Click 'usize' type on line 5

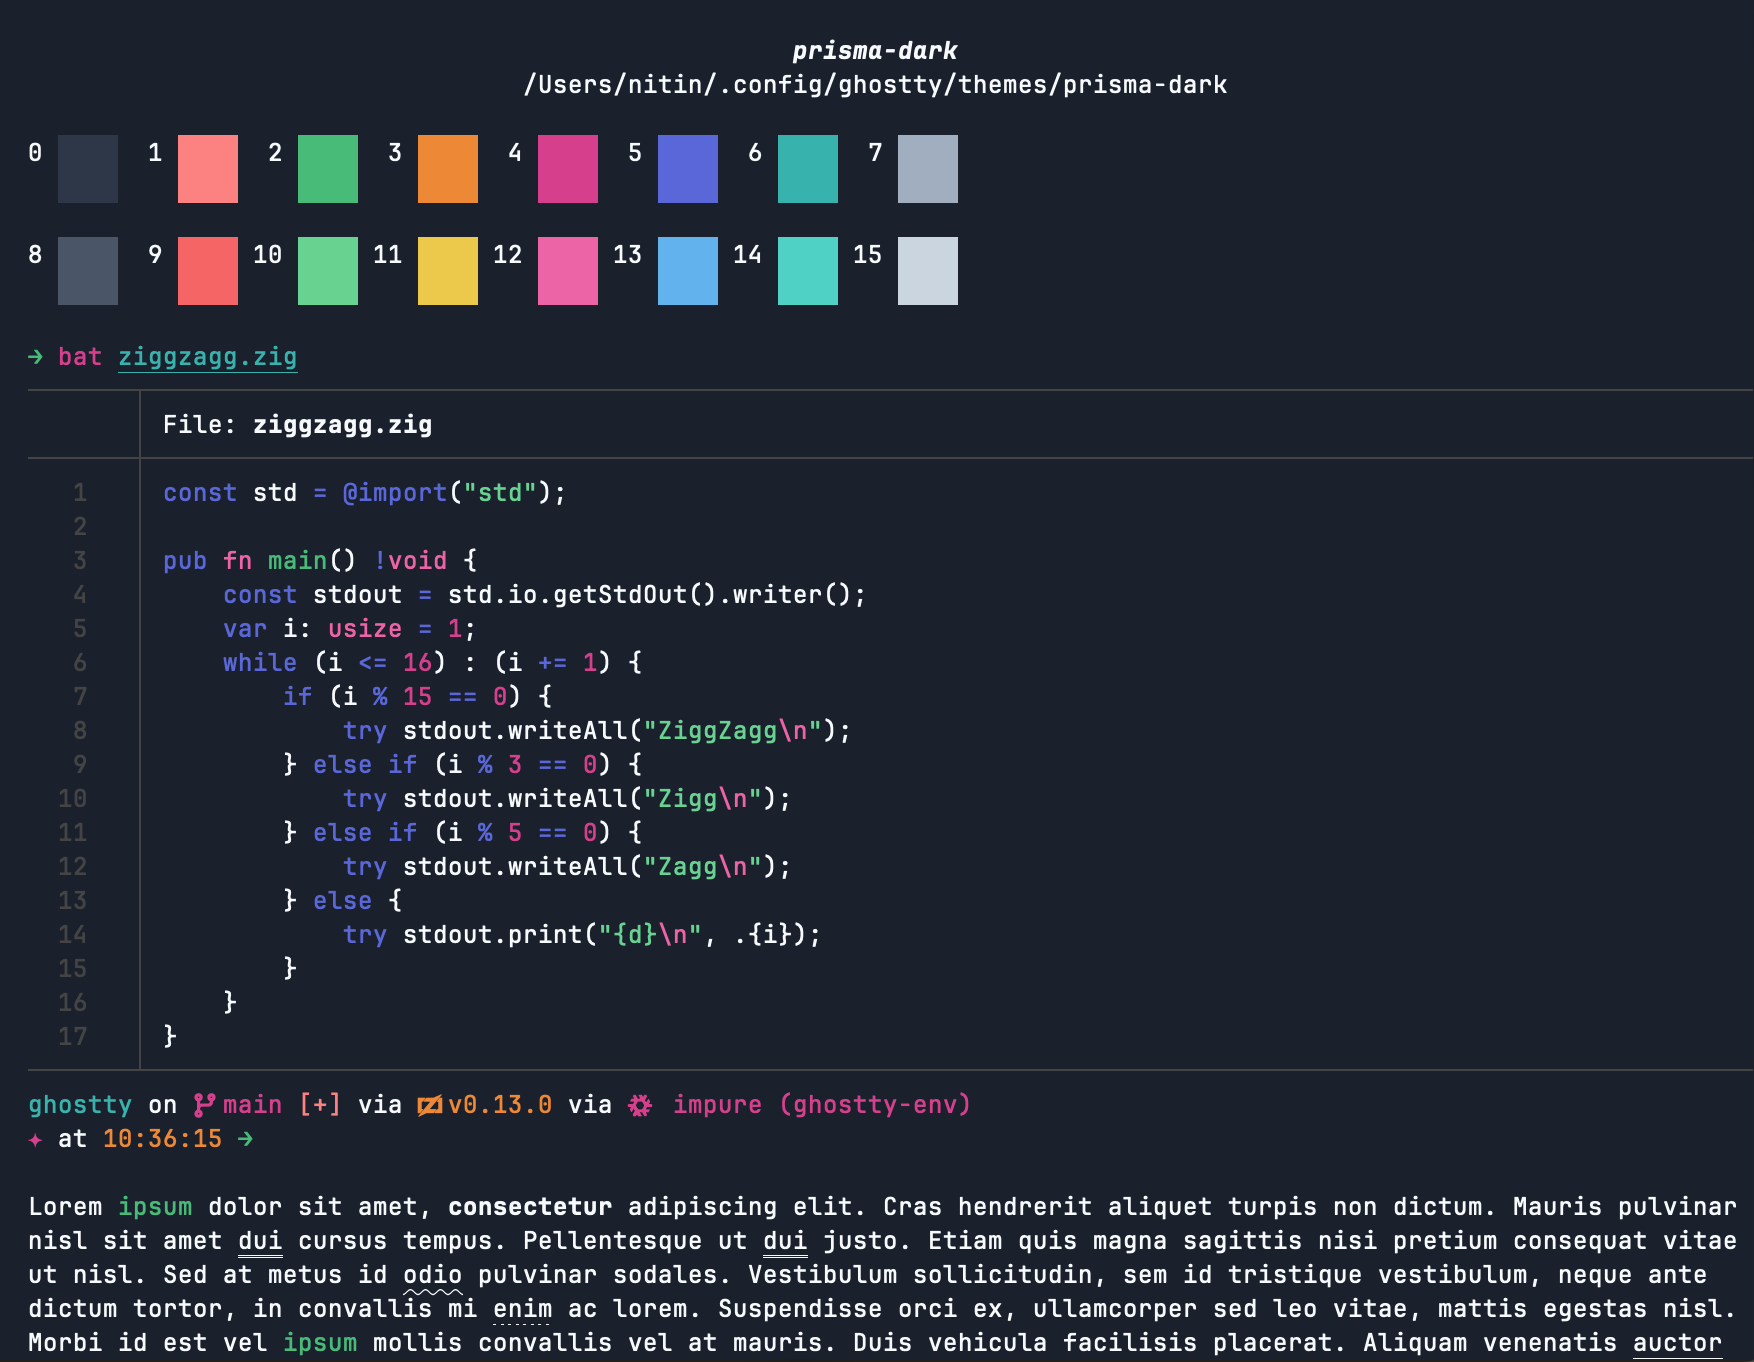tap(365, 629)
